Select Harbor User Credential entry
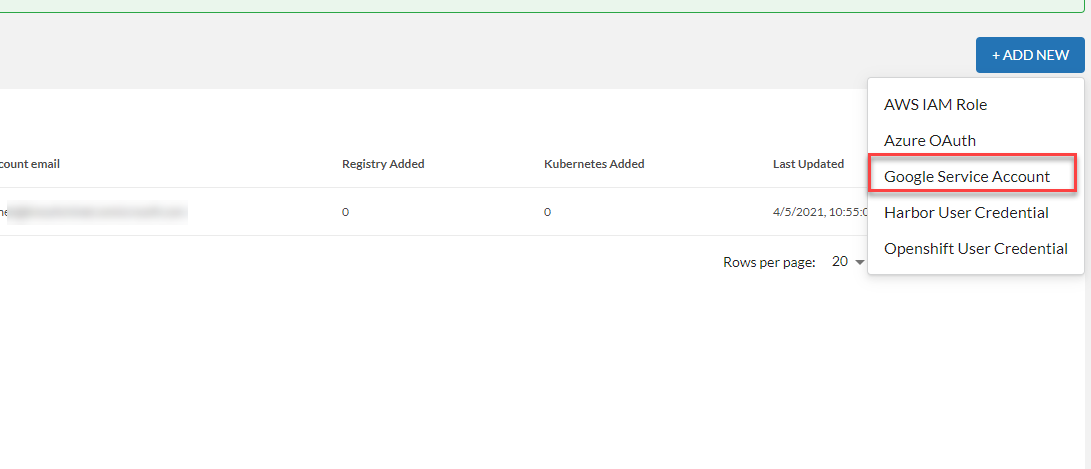The width and height of the screenshot is (1091, 469). [966, 213]
